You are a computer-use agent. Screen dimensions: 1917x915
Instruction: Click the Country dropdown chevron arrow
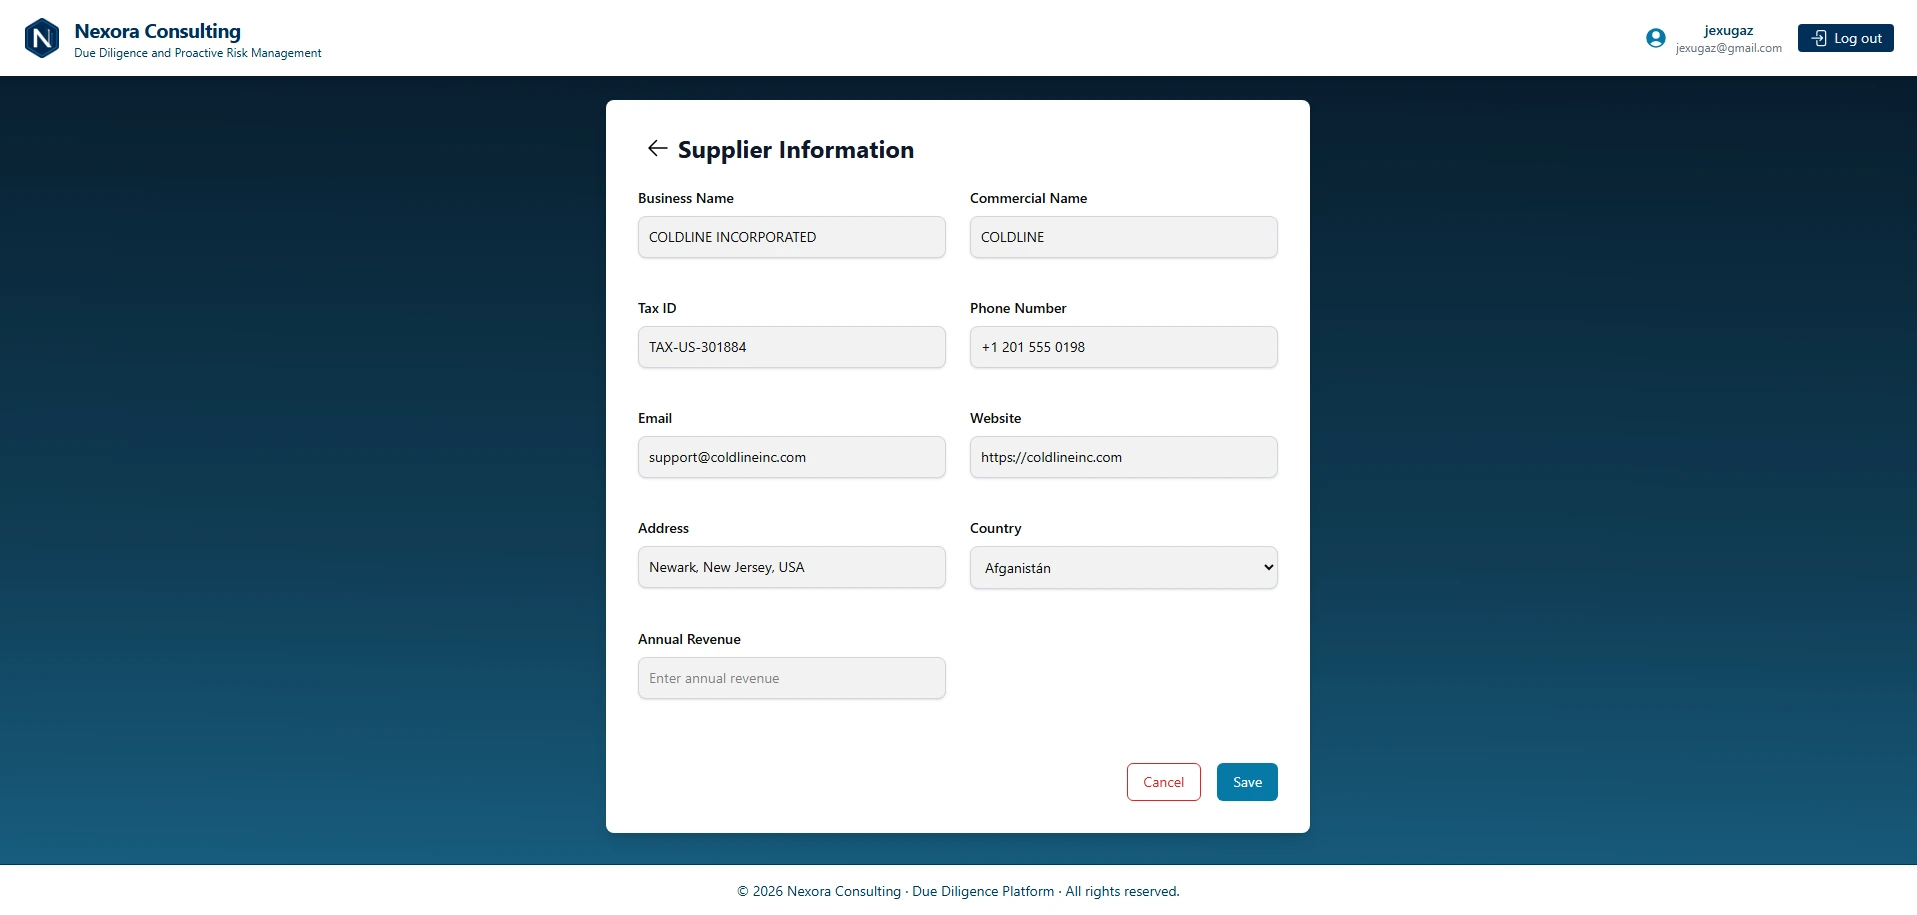tap(1268, 568)
